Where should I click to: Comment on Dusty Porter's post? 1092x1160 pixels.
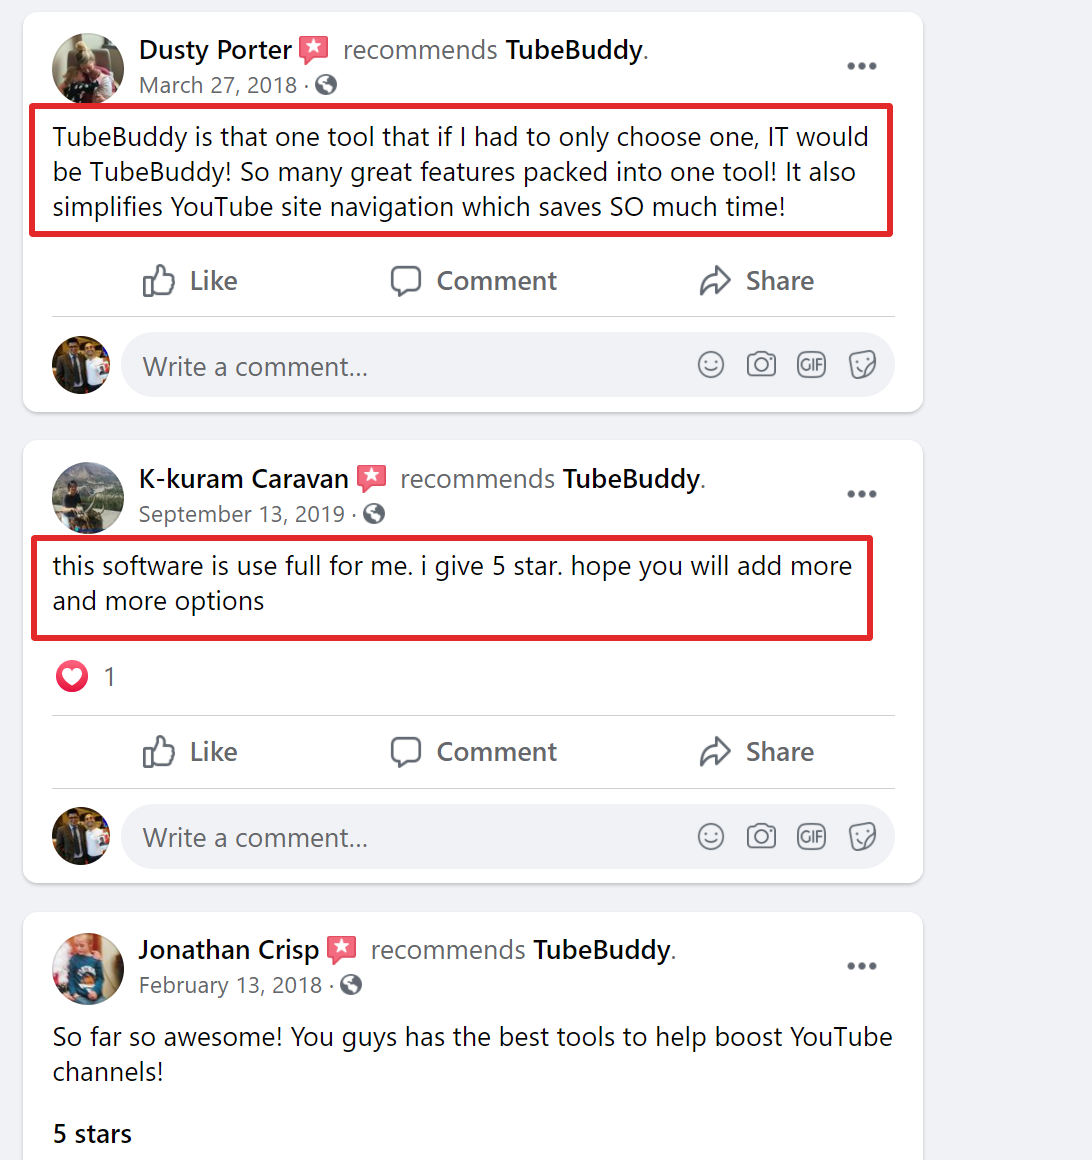[473, 281]
